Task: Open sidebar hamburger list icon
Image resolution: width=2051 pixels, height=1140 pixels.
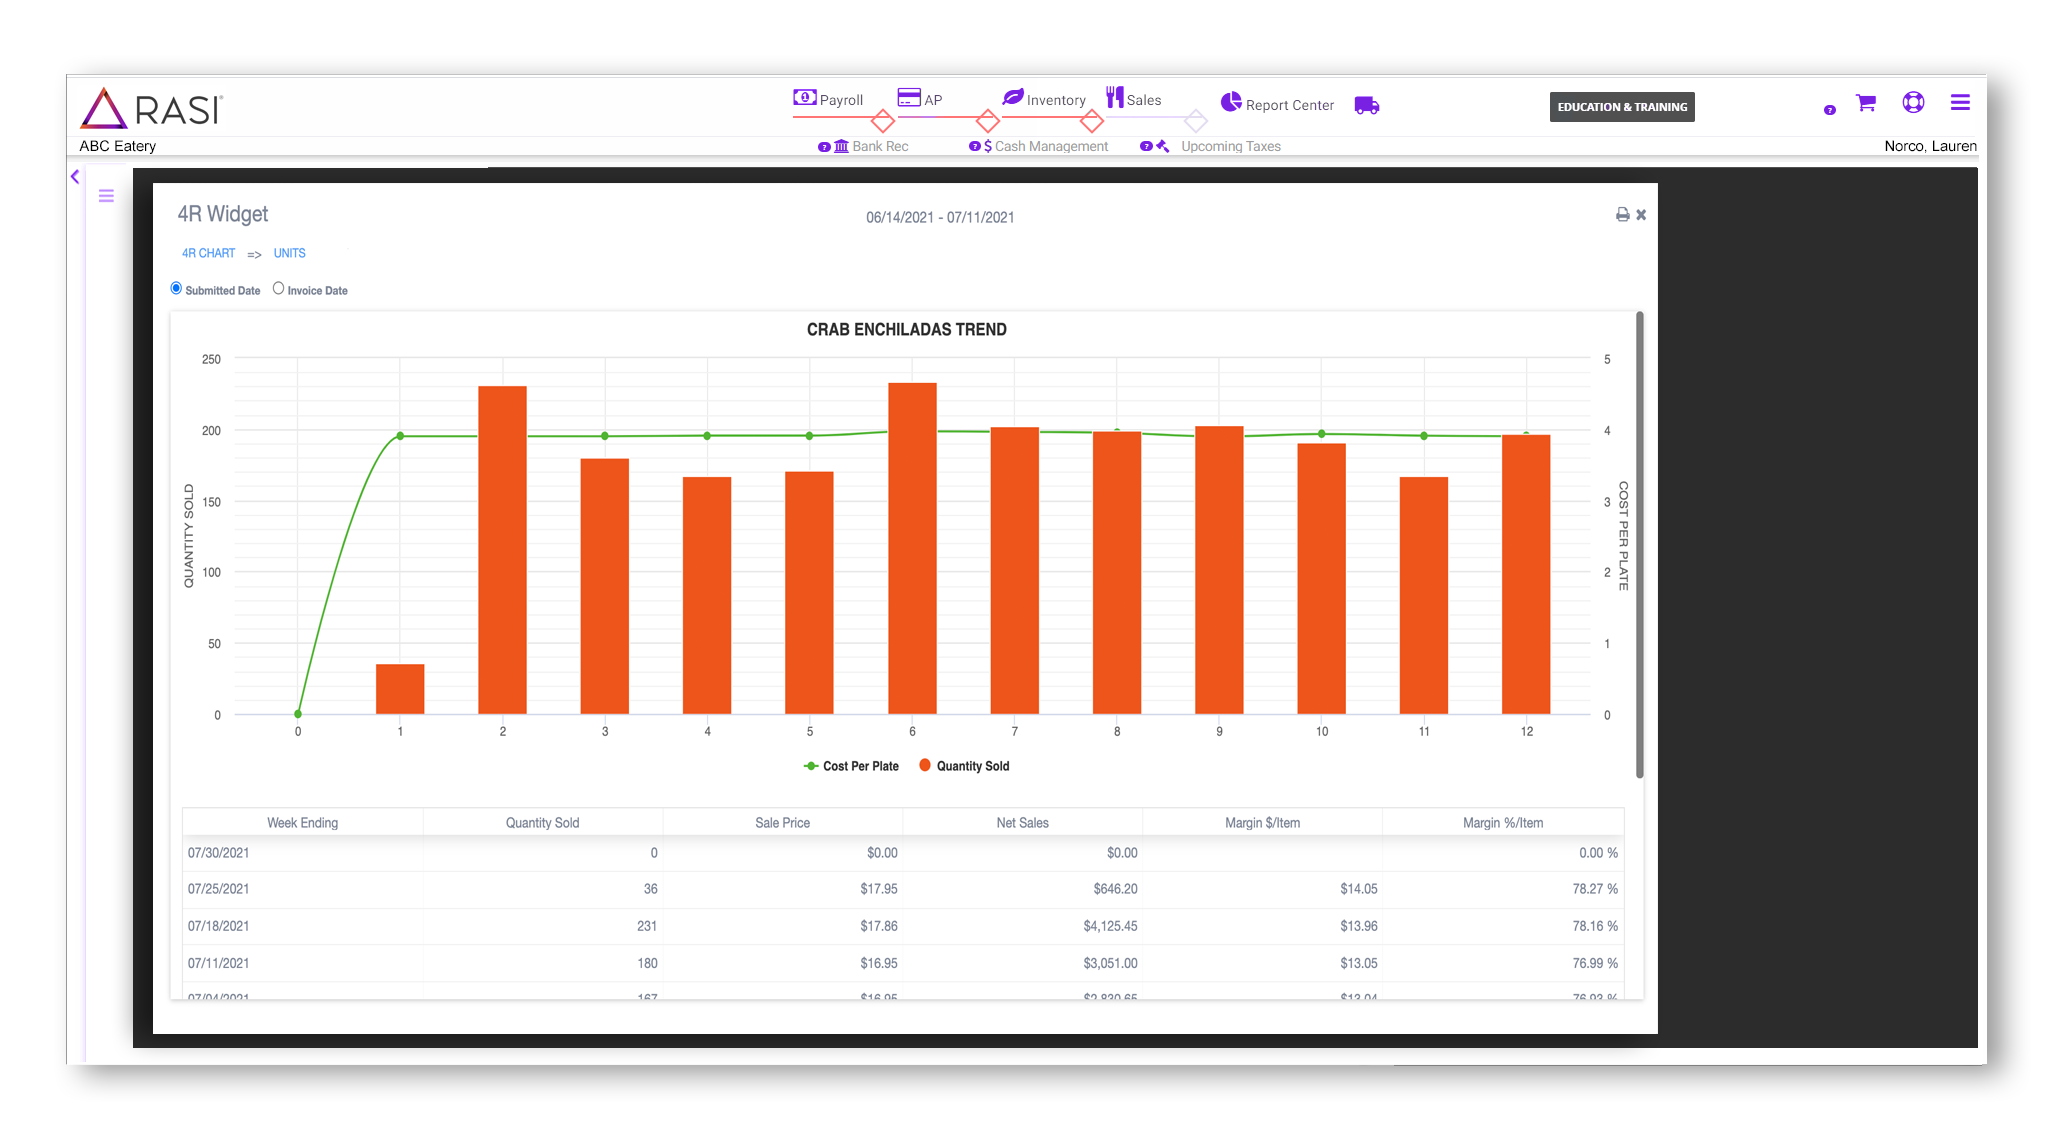Action: point(106,196)
